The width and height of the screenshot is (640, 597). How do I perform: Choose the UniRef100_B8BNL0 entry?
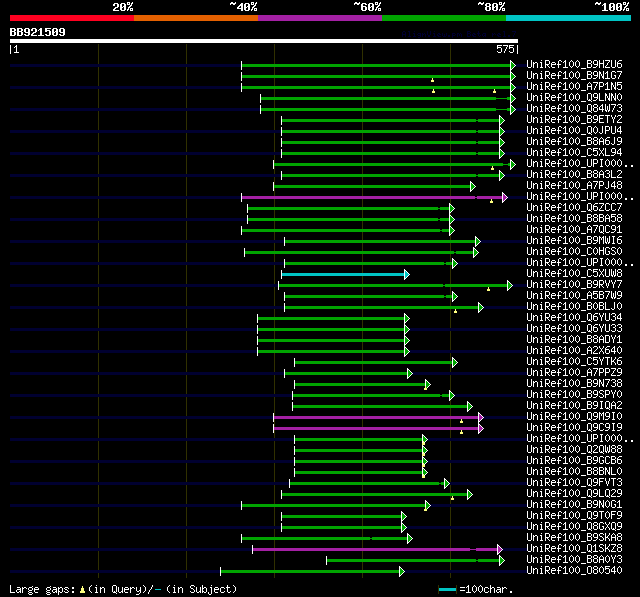click(x=574, y=472)
